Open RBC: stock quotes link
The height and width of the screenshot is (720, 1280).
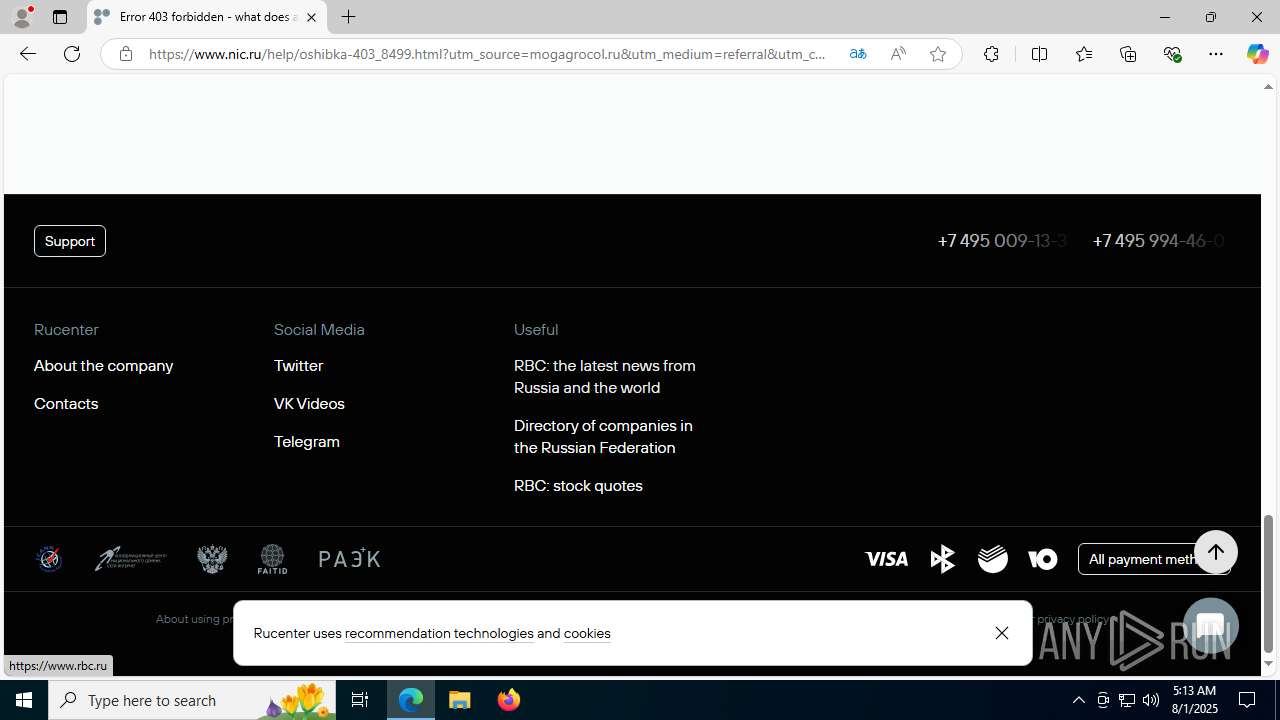point(578,486)
